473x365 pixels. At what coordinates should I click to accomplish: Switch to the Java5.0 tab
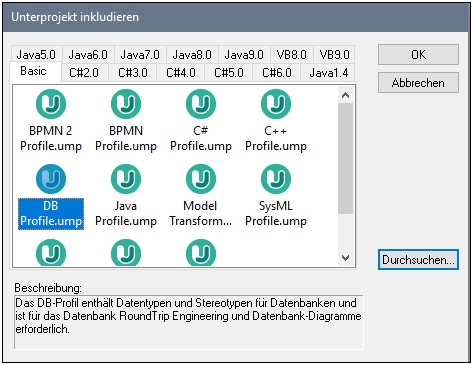click(36, 55)
